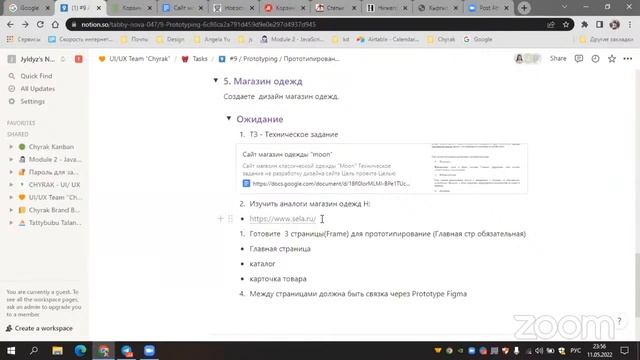Open the 'Другие закладки' bookmarks folder

pyautogui.click(x=607, y=39)
